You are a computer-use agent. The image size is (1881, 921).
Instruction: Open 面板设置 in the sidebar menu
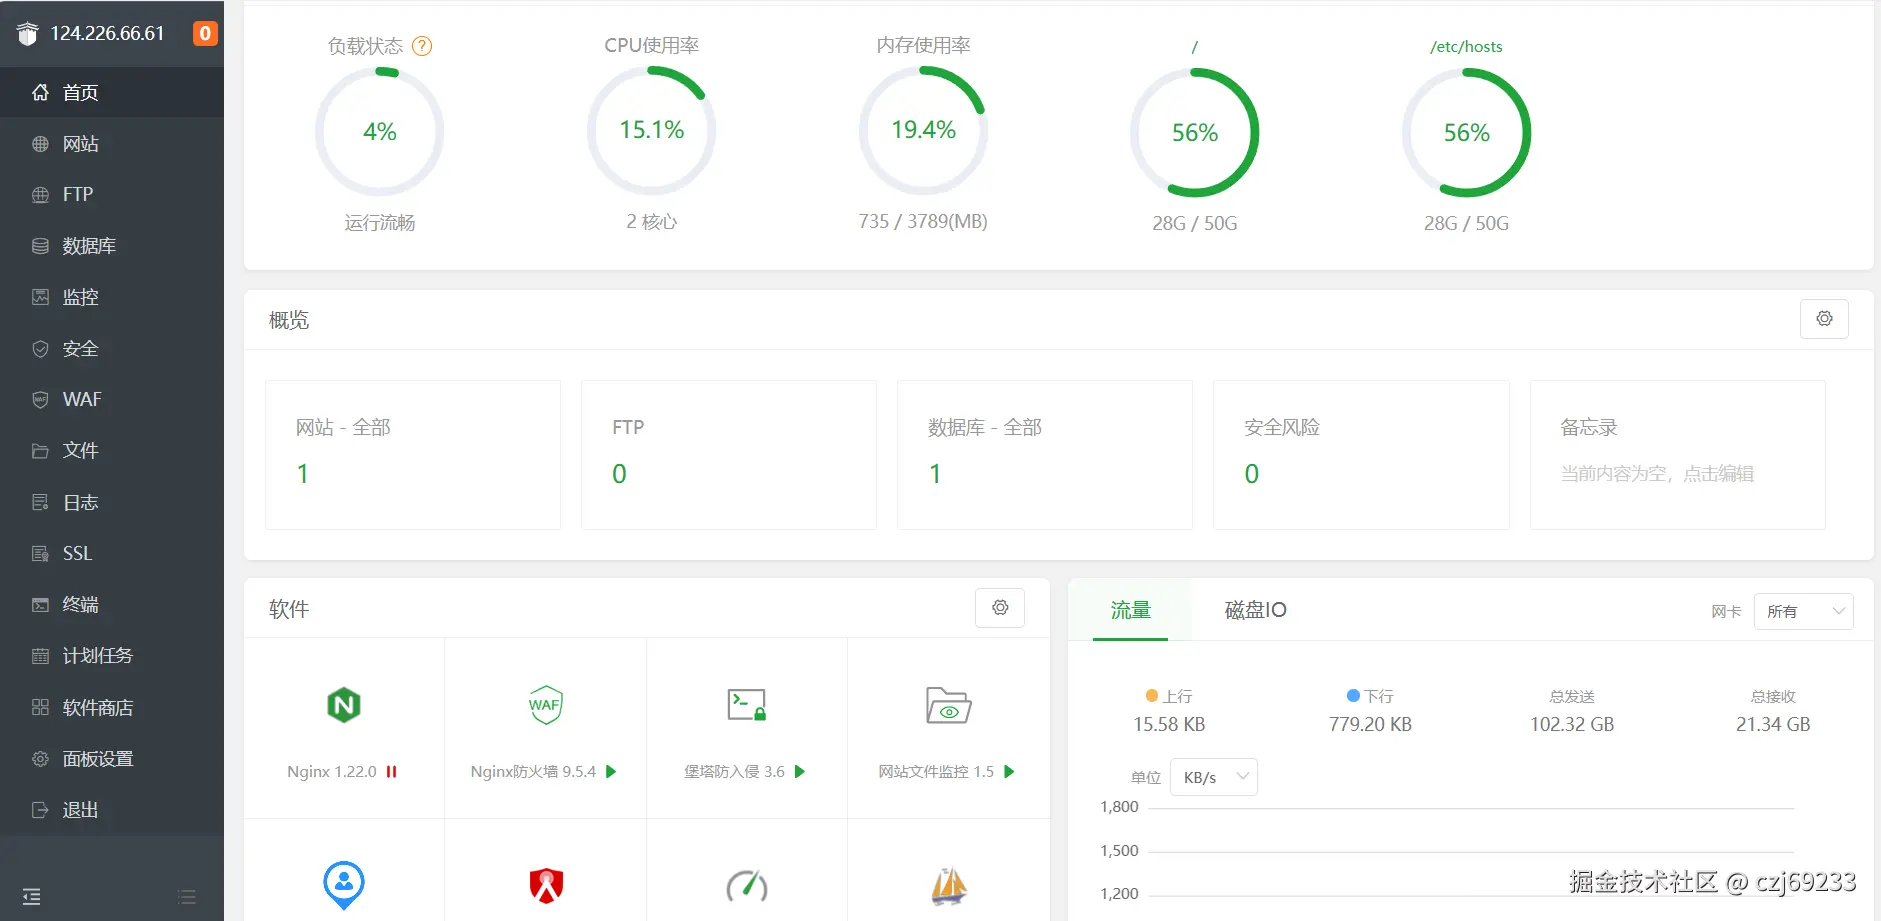(112, 759)
